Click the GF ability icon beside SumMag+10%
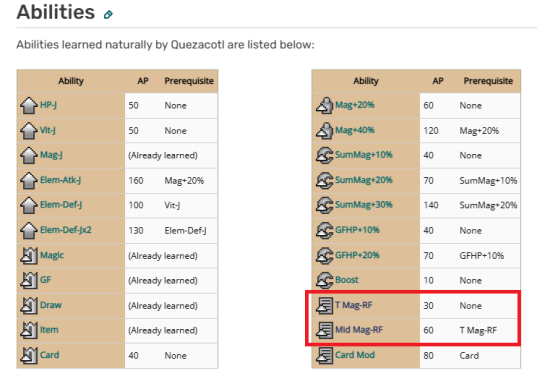The width and height of the screenshot is (537, 376). coord(324,155)
